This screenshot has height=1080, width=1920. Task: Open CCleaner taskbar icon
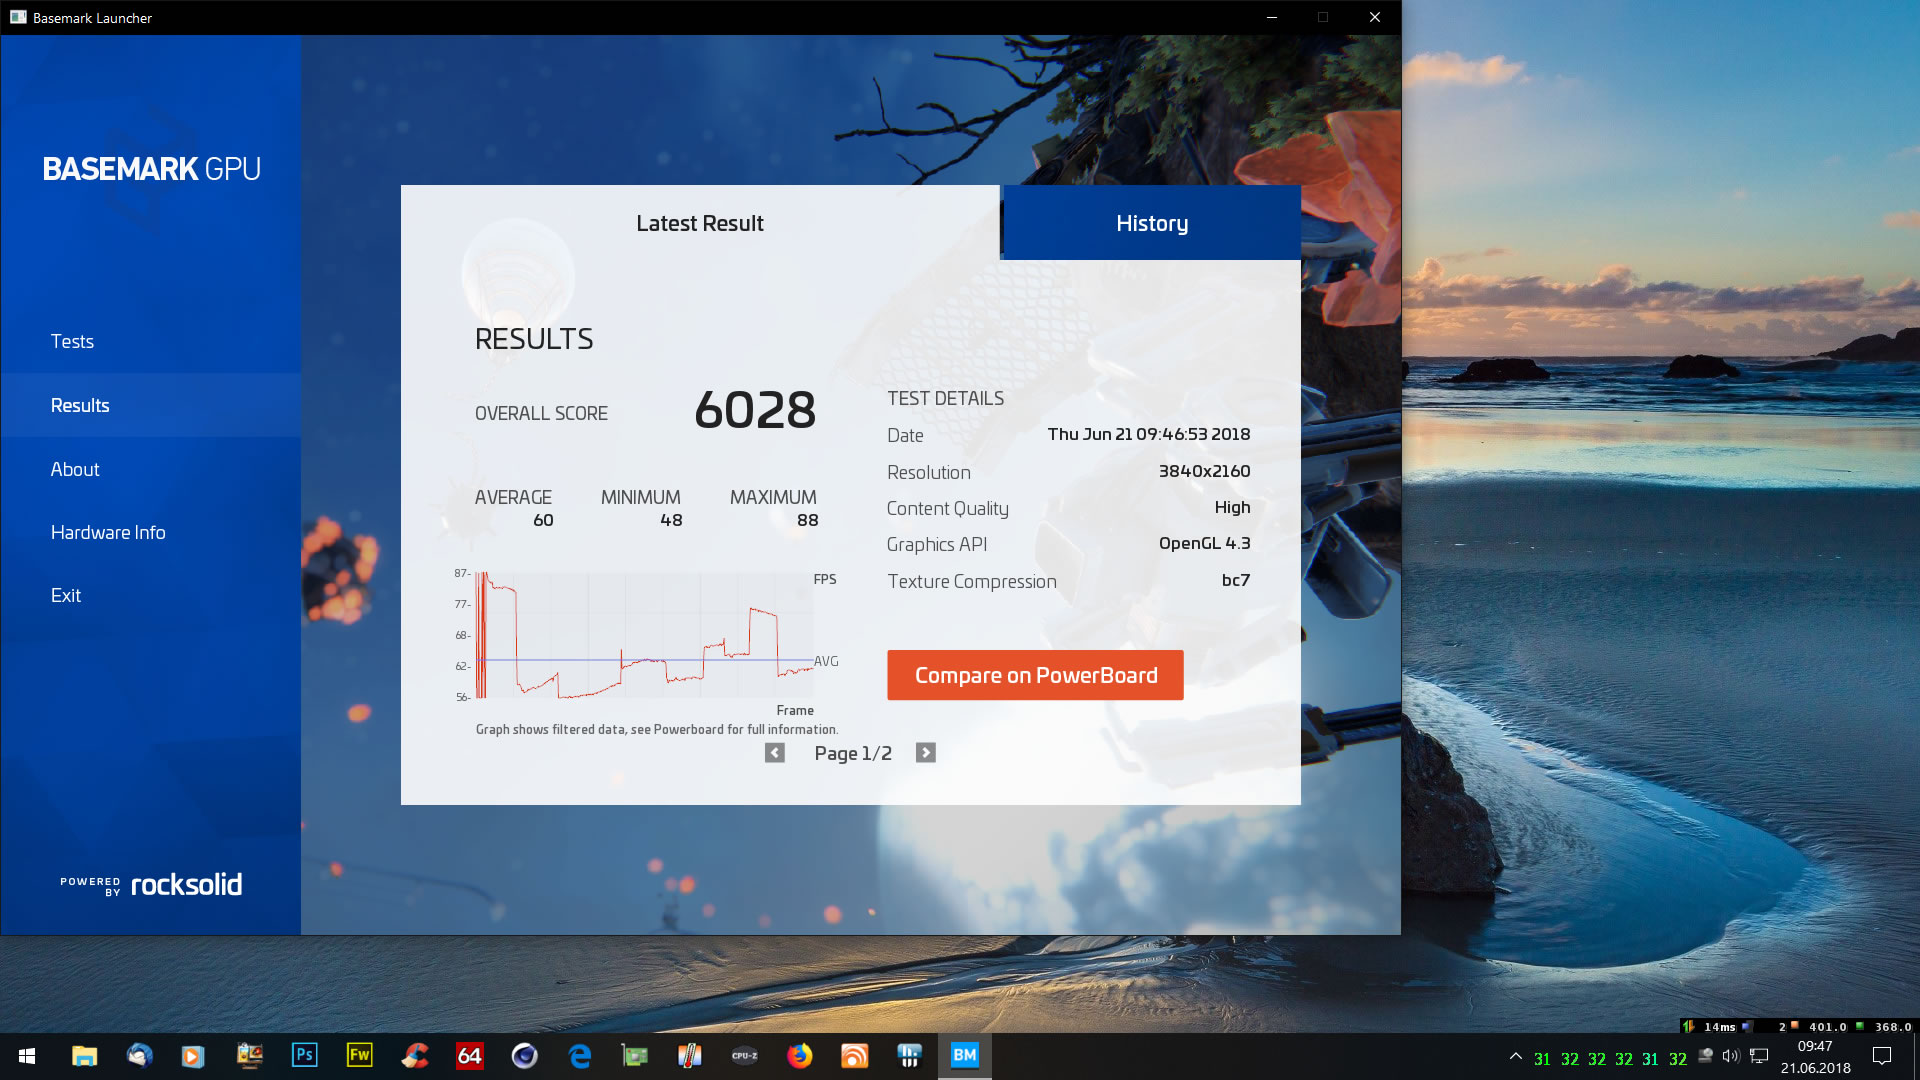coord(415,1055)
